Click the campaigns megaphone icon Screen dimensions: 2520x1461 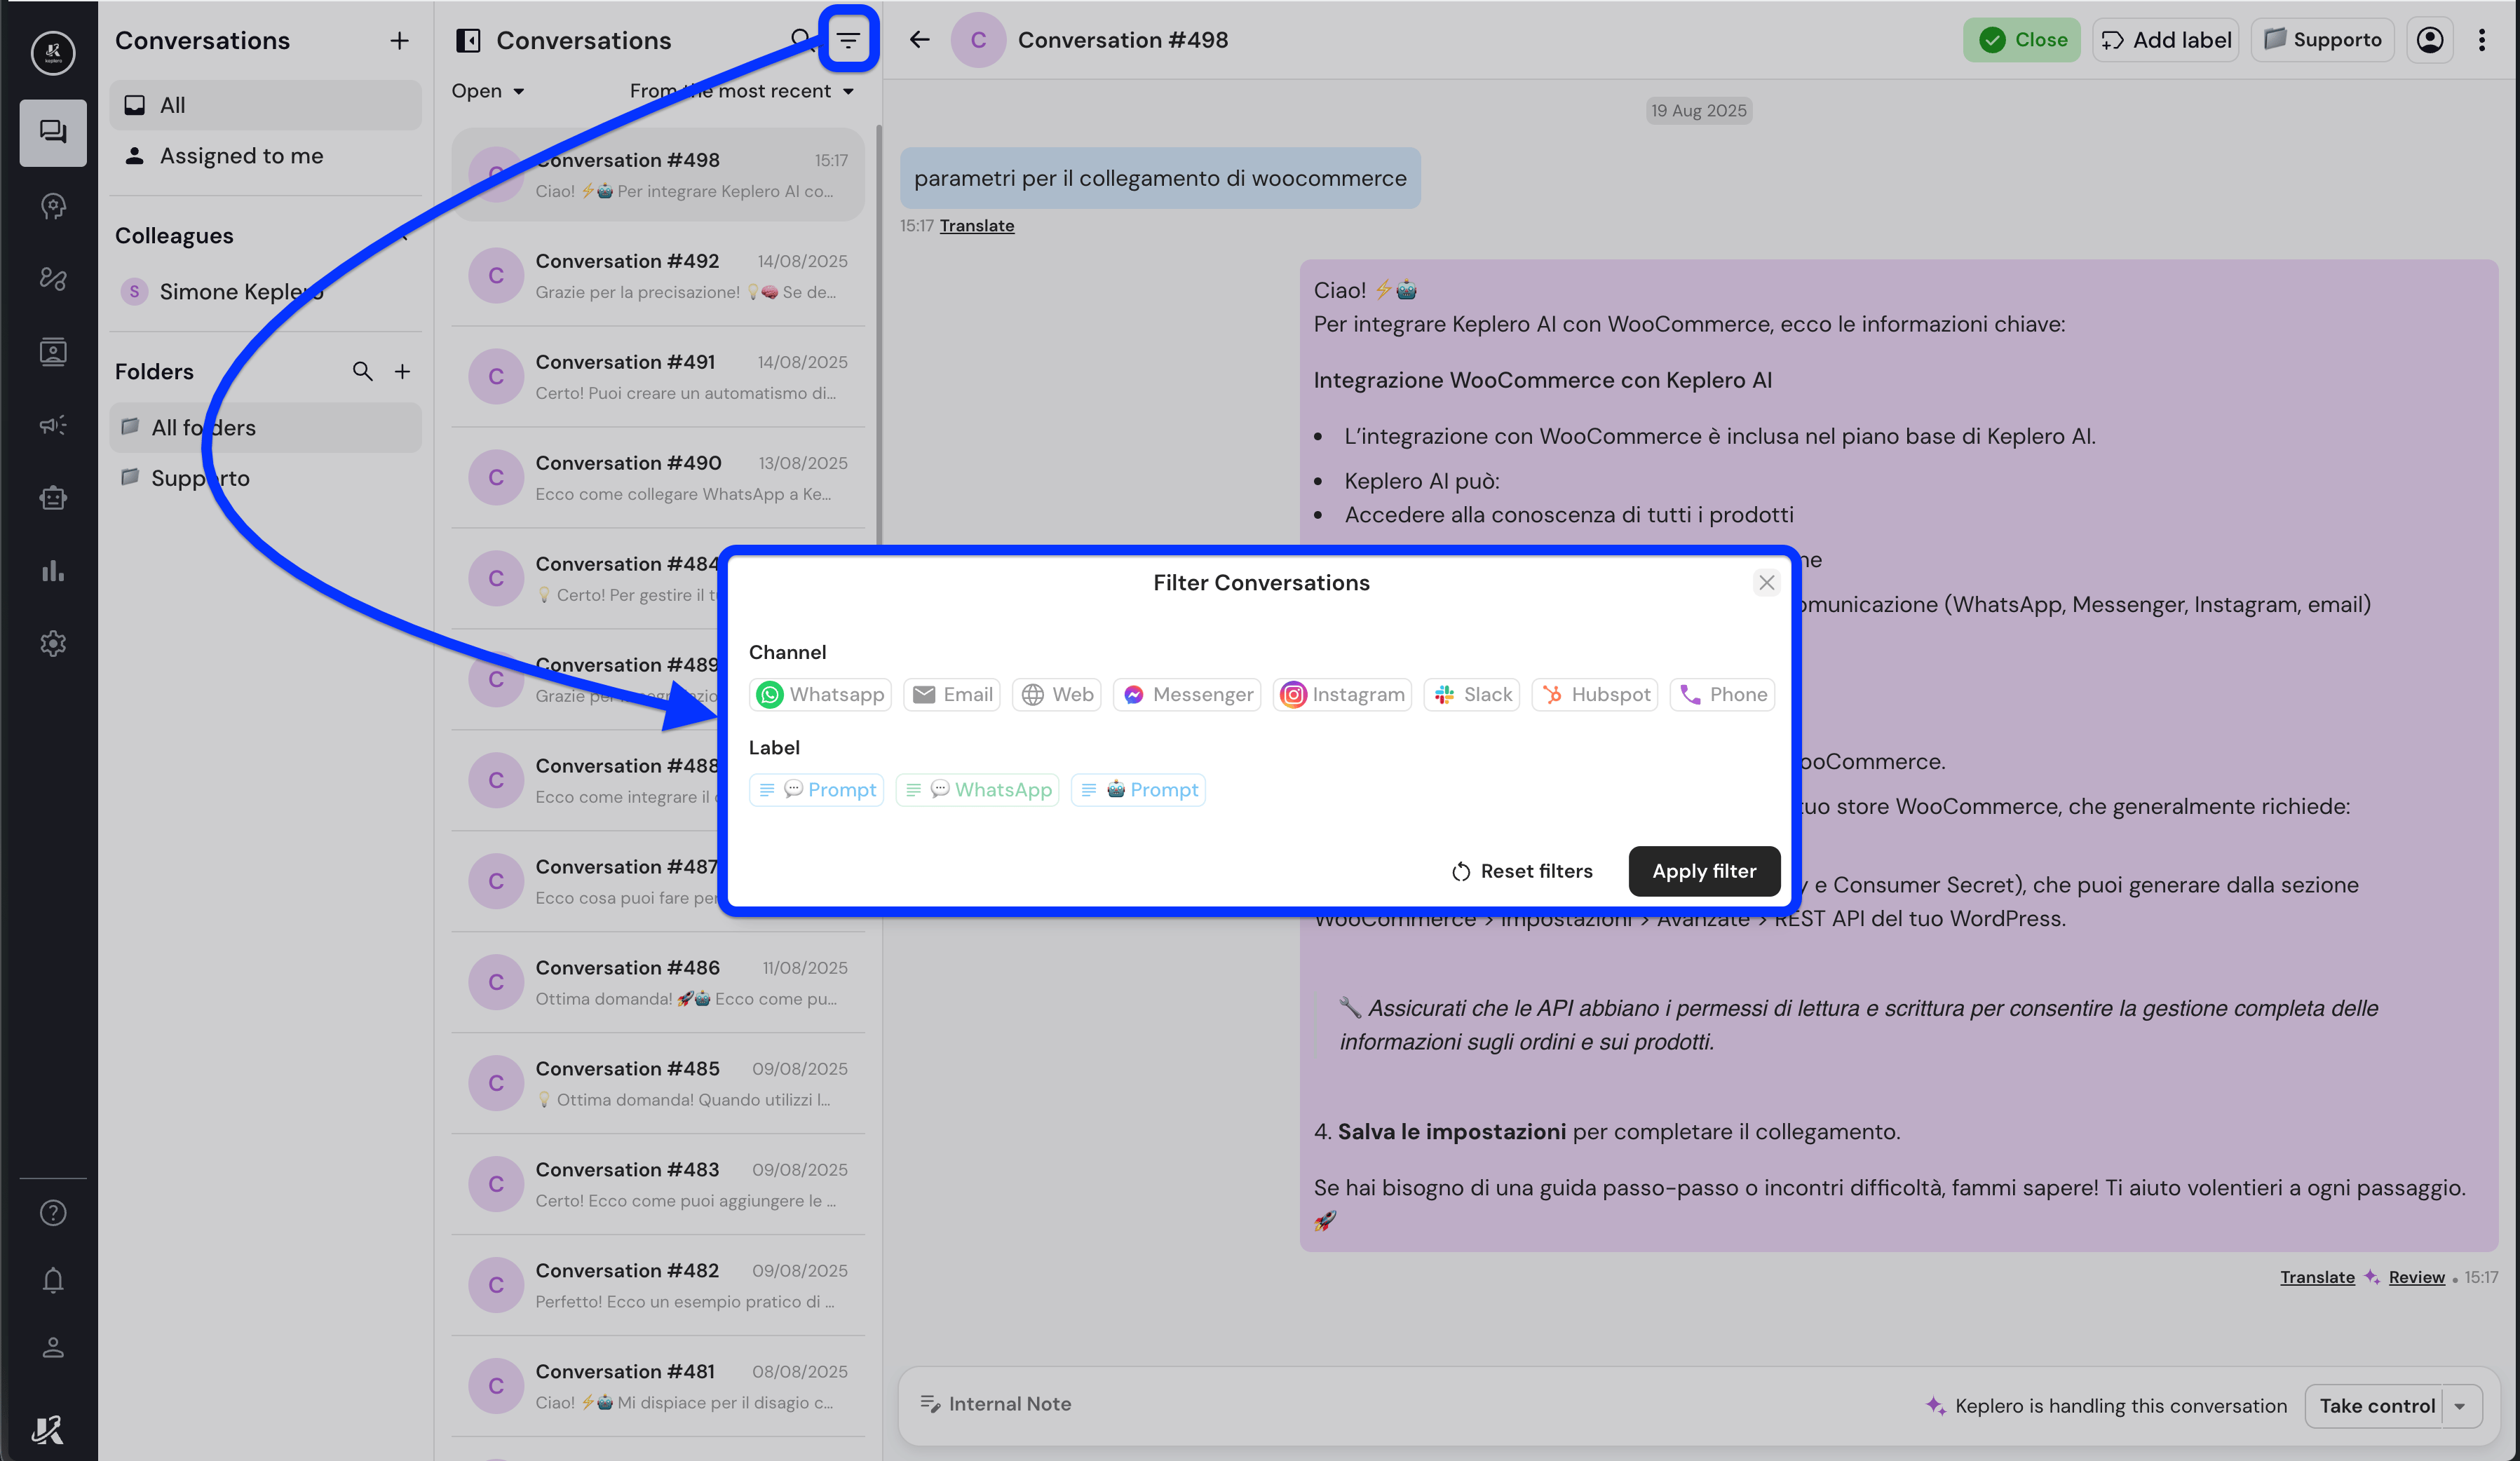[53, 425]
